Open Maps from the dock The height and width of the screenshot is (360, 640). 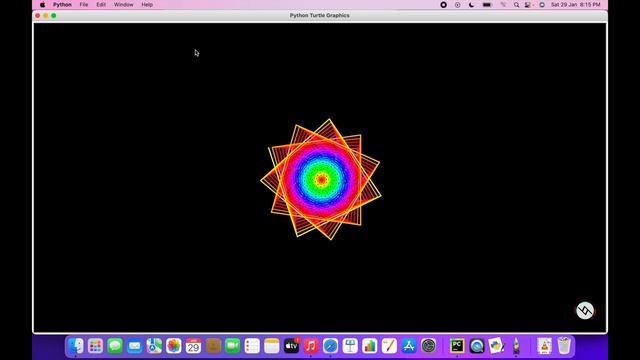(154, 346)
